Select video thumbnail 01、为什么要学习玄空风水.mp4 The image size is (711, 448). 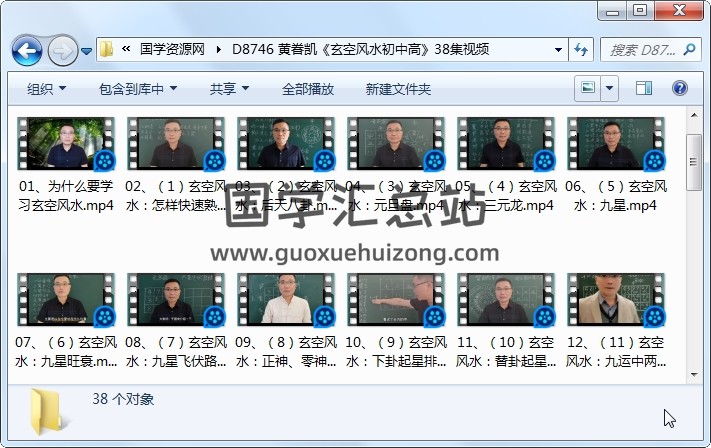point(66,144)
